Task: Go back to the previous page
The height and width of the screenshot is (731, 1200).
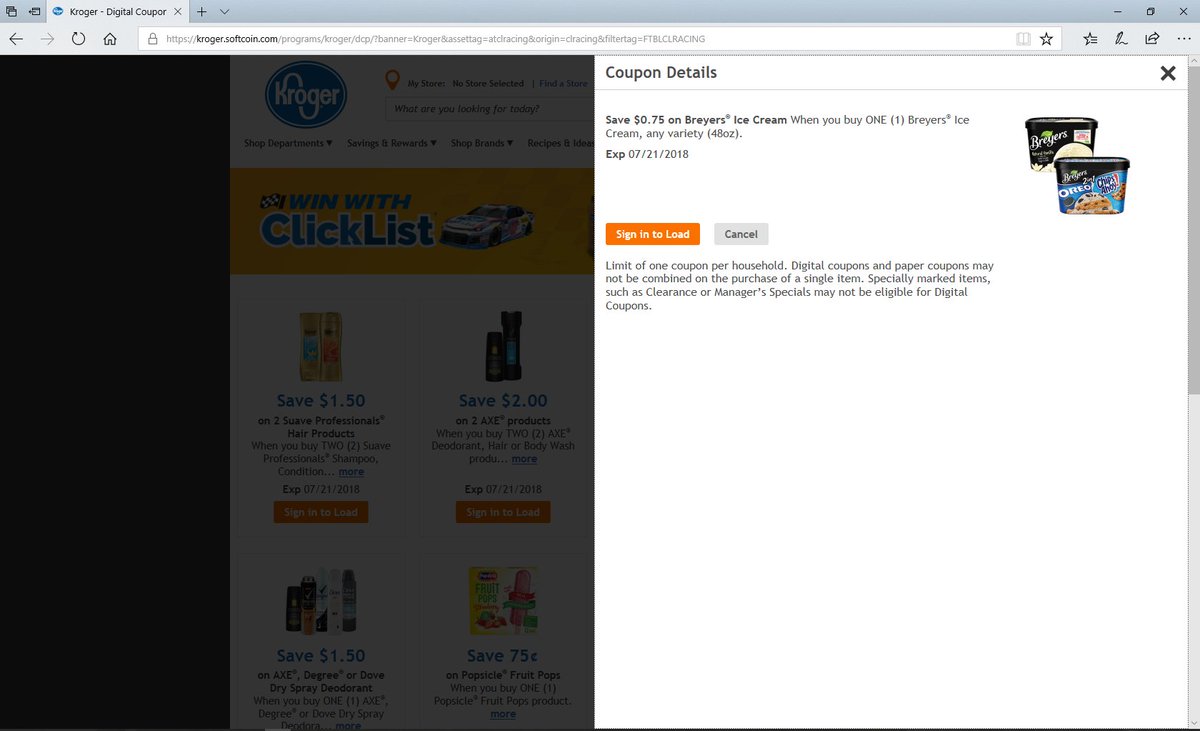Action: click(x=16, y=39)
